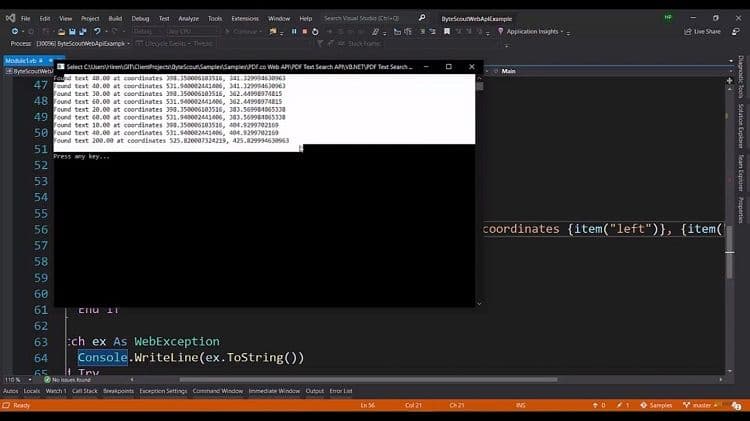This screenshot has height=421, width=750.
Task: Open the 110% zoom level dropdown
Action: pyautogui.click(x=13, y=380)
